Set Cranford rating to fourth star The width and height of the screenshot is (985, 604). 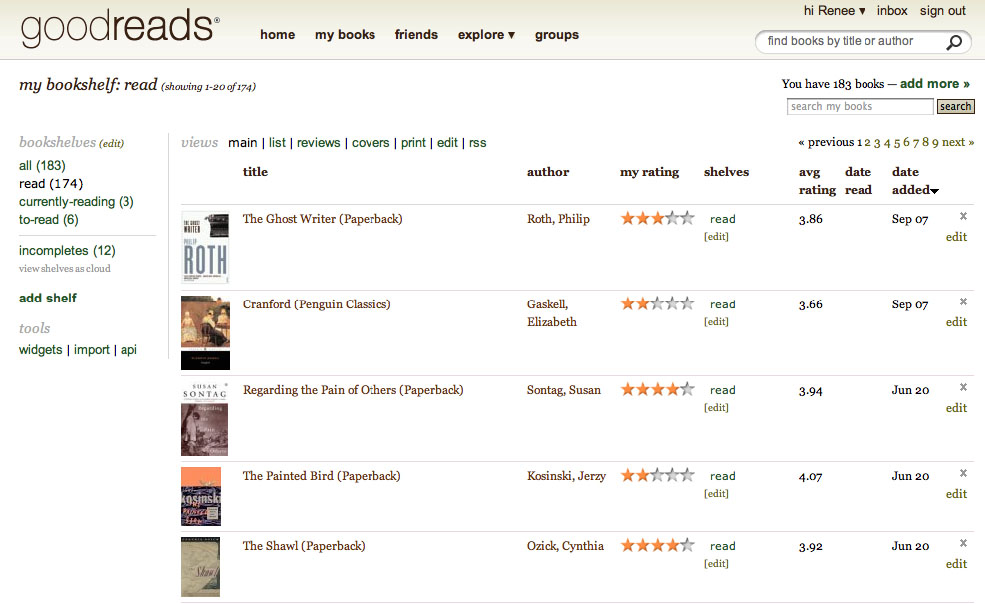[672, 304]
